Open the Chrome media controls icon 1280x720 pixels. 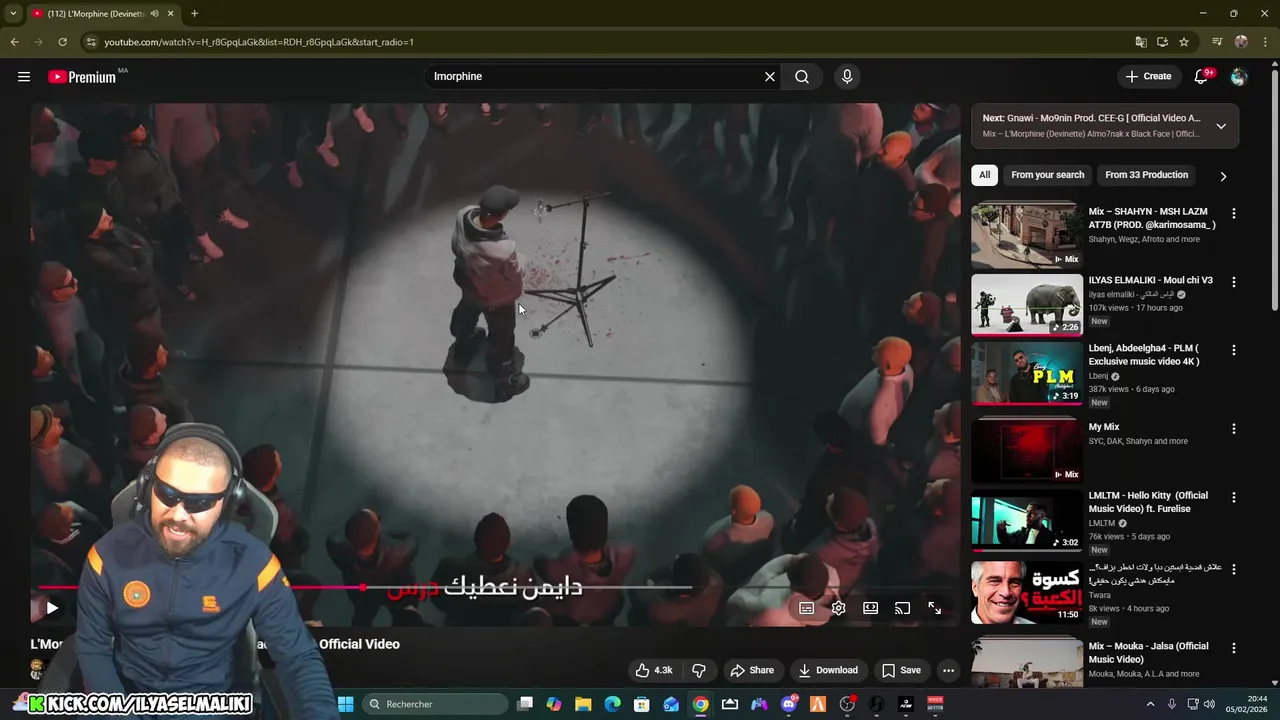pyautogui.click(x=1217, y=42)
